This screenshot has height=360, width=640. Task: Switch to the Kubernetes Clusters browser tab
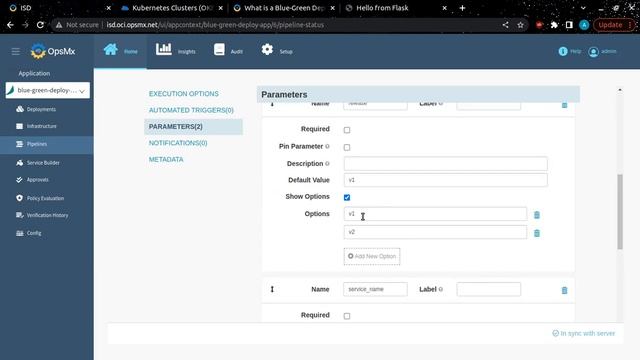coord(171,8)
